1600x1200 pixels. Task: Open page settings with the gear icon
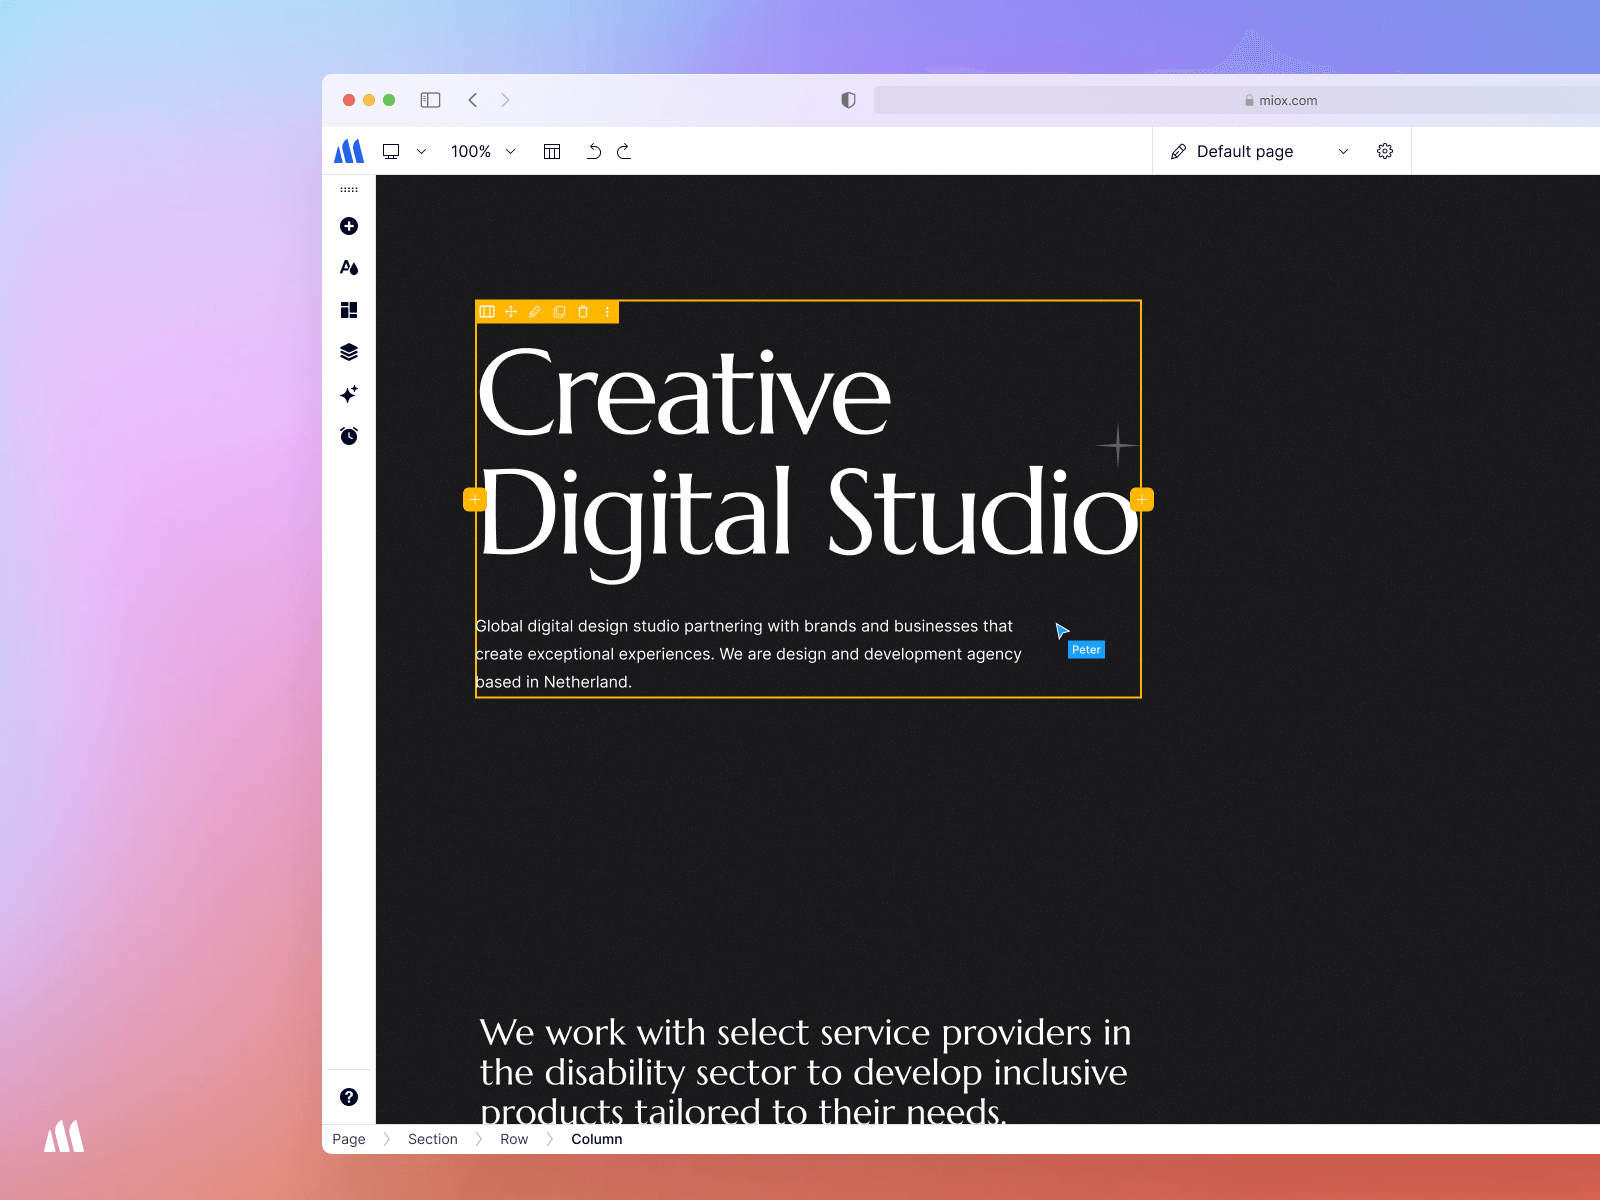1384,151
